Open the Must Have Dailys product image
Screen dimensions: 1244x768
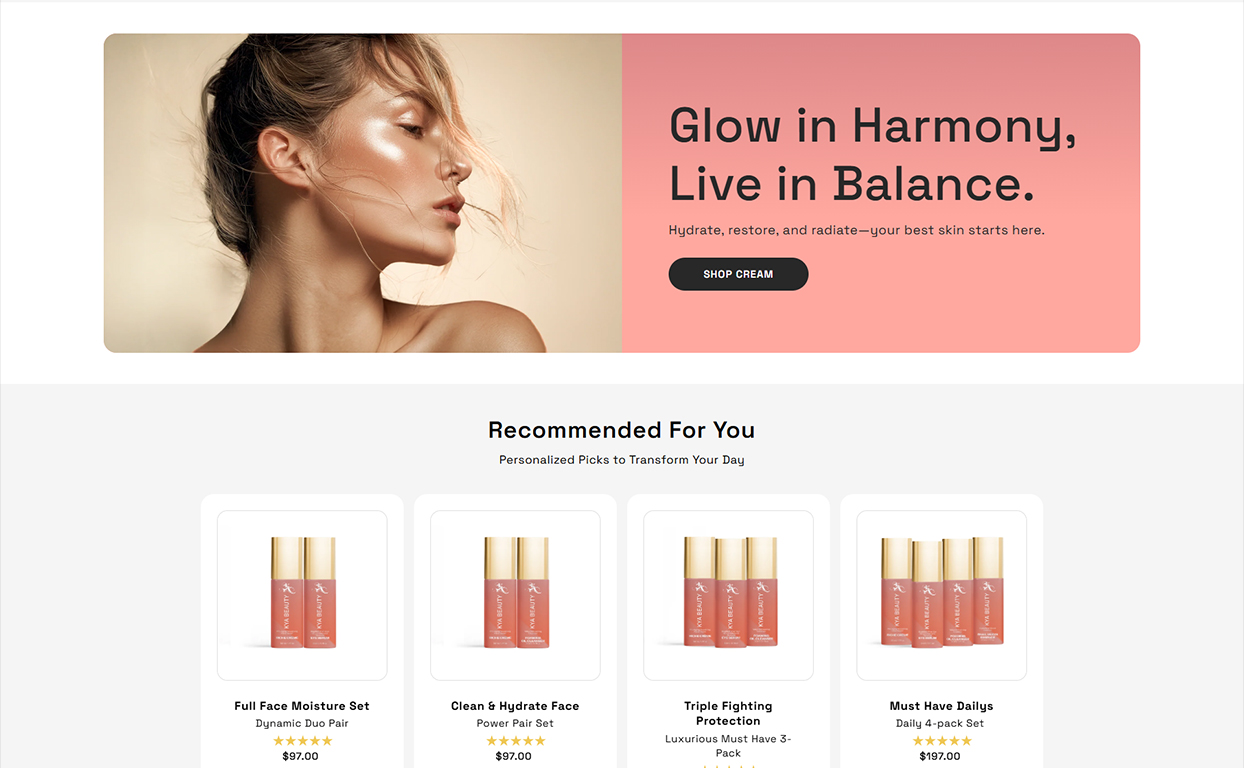click(941, 596)
